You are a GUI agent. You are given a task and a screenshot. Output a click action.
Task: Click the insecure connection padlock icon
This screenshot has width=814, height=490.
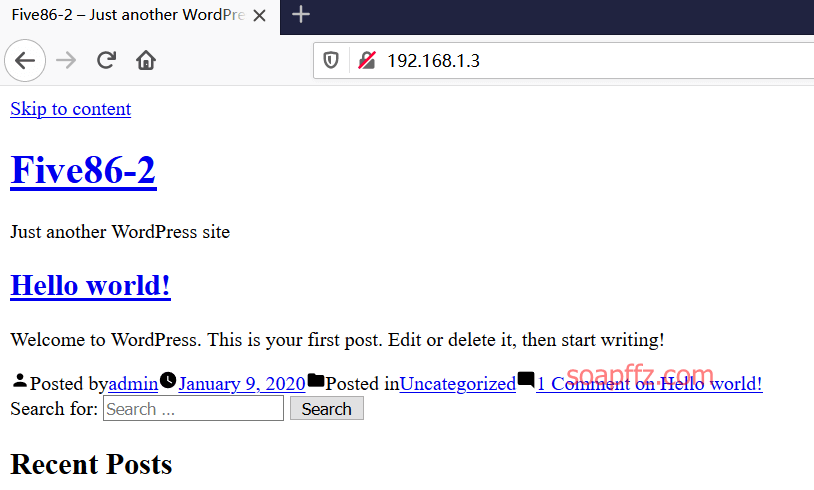[367, 61]
